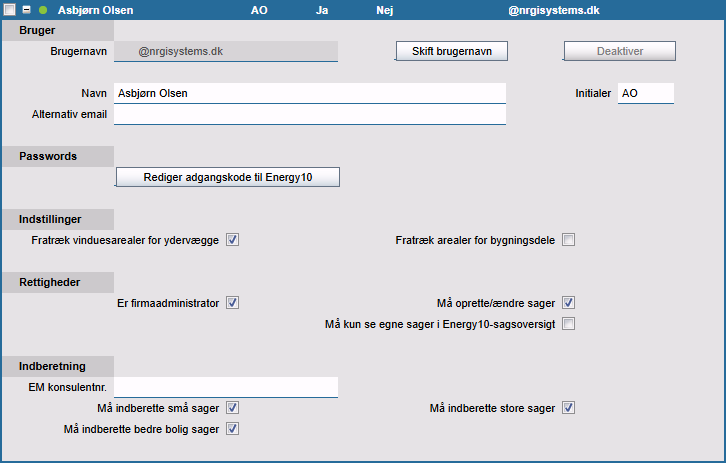Click into the Navn text field
This screenshot has height=463, width=726.
(x=309, y=93)
